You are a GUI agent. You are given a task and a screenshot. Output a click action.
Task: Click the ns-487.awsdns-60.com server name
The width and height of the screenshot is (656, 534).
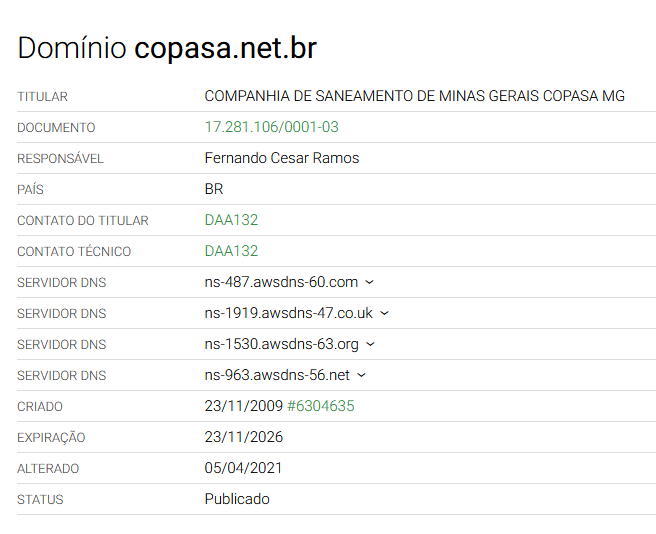pos(281,282)
